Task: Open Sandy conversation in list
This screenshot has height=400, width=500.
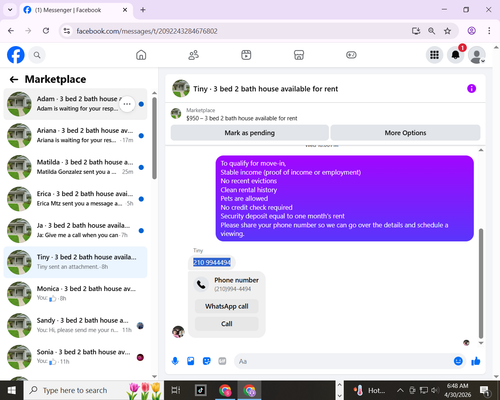Action: [x=75, y=325]
